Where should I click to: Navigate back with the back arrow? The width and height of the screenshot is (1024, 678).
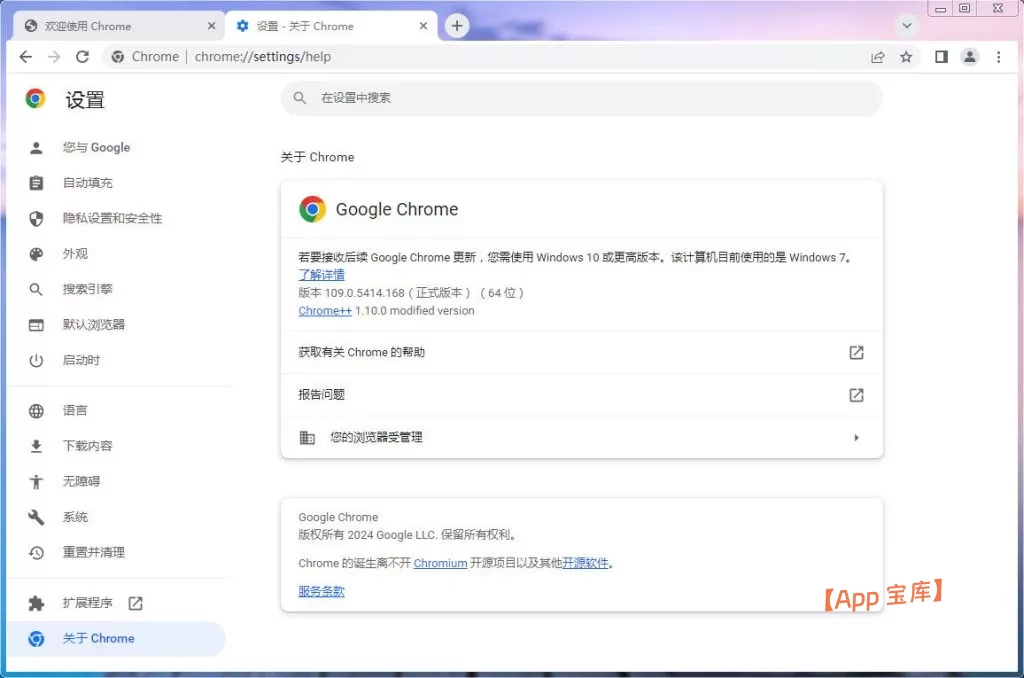pyautogui.click(x=25, y=57)
